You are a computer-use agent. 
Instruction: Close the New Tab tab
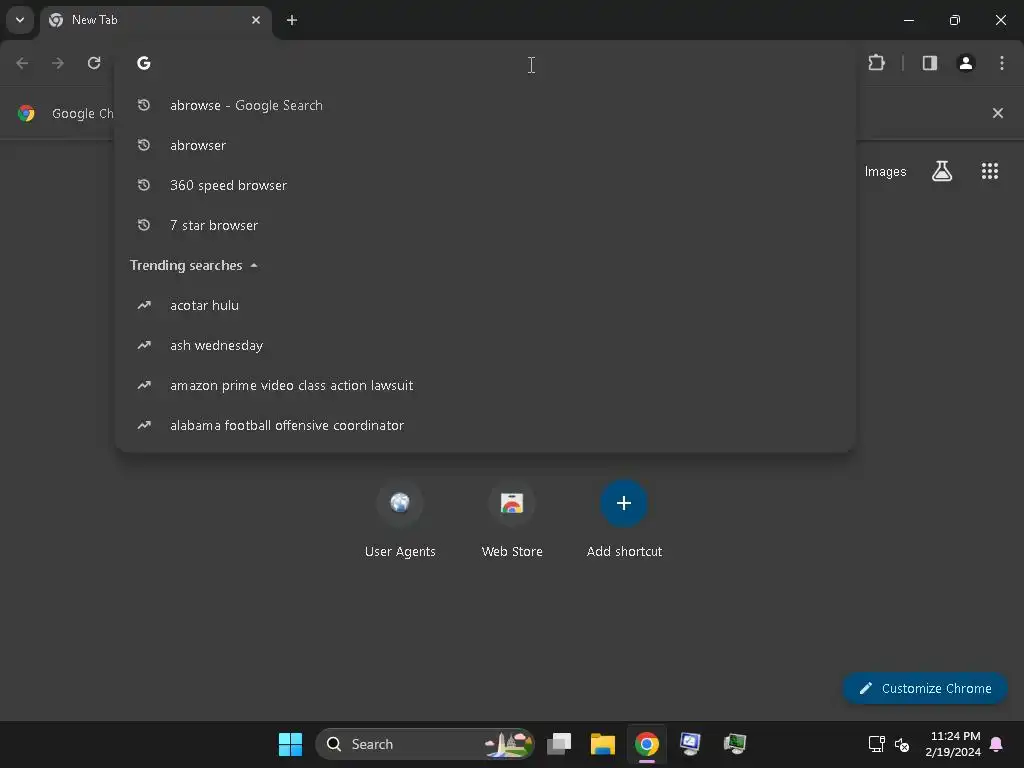(x=256, y=20)
